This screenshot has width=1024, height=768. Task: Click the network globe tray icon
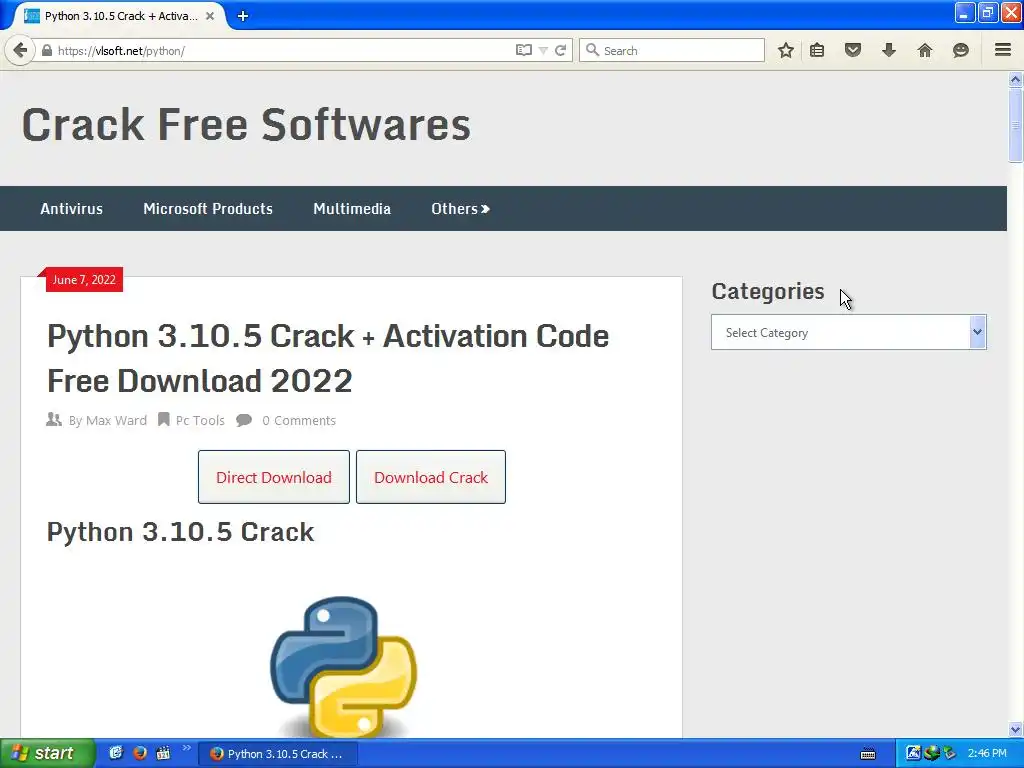[932, 753]
